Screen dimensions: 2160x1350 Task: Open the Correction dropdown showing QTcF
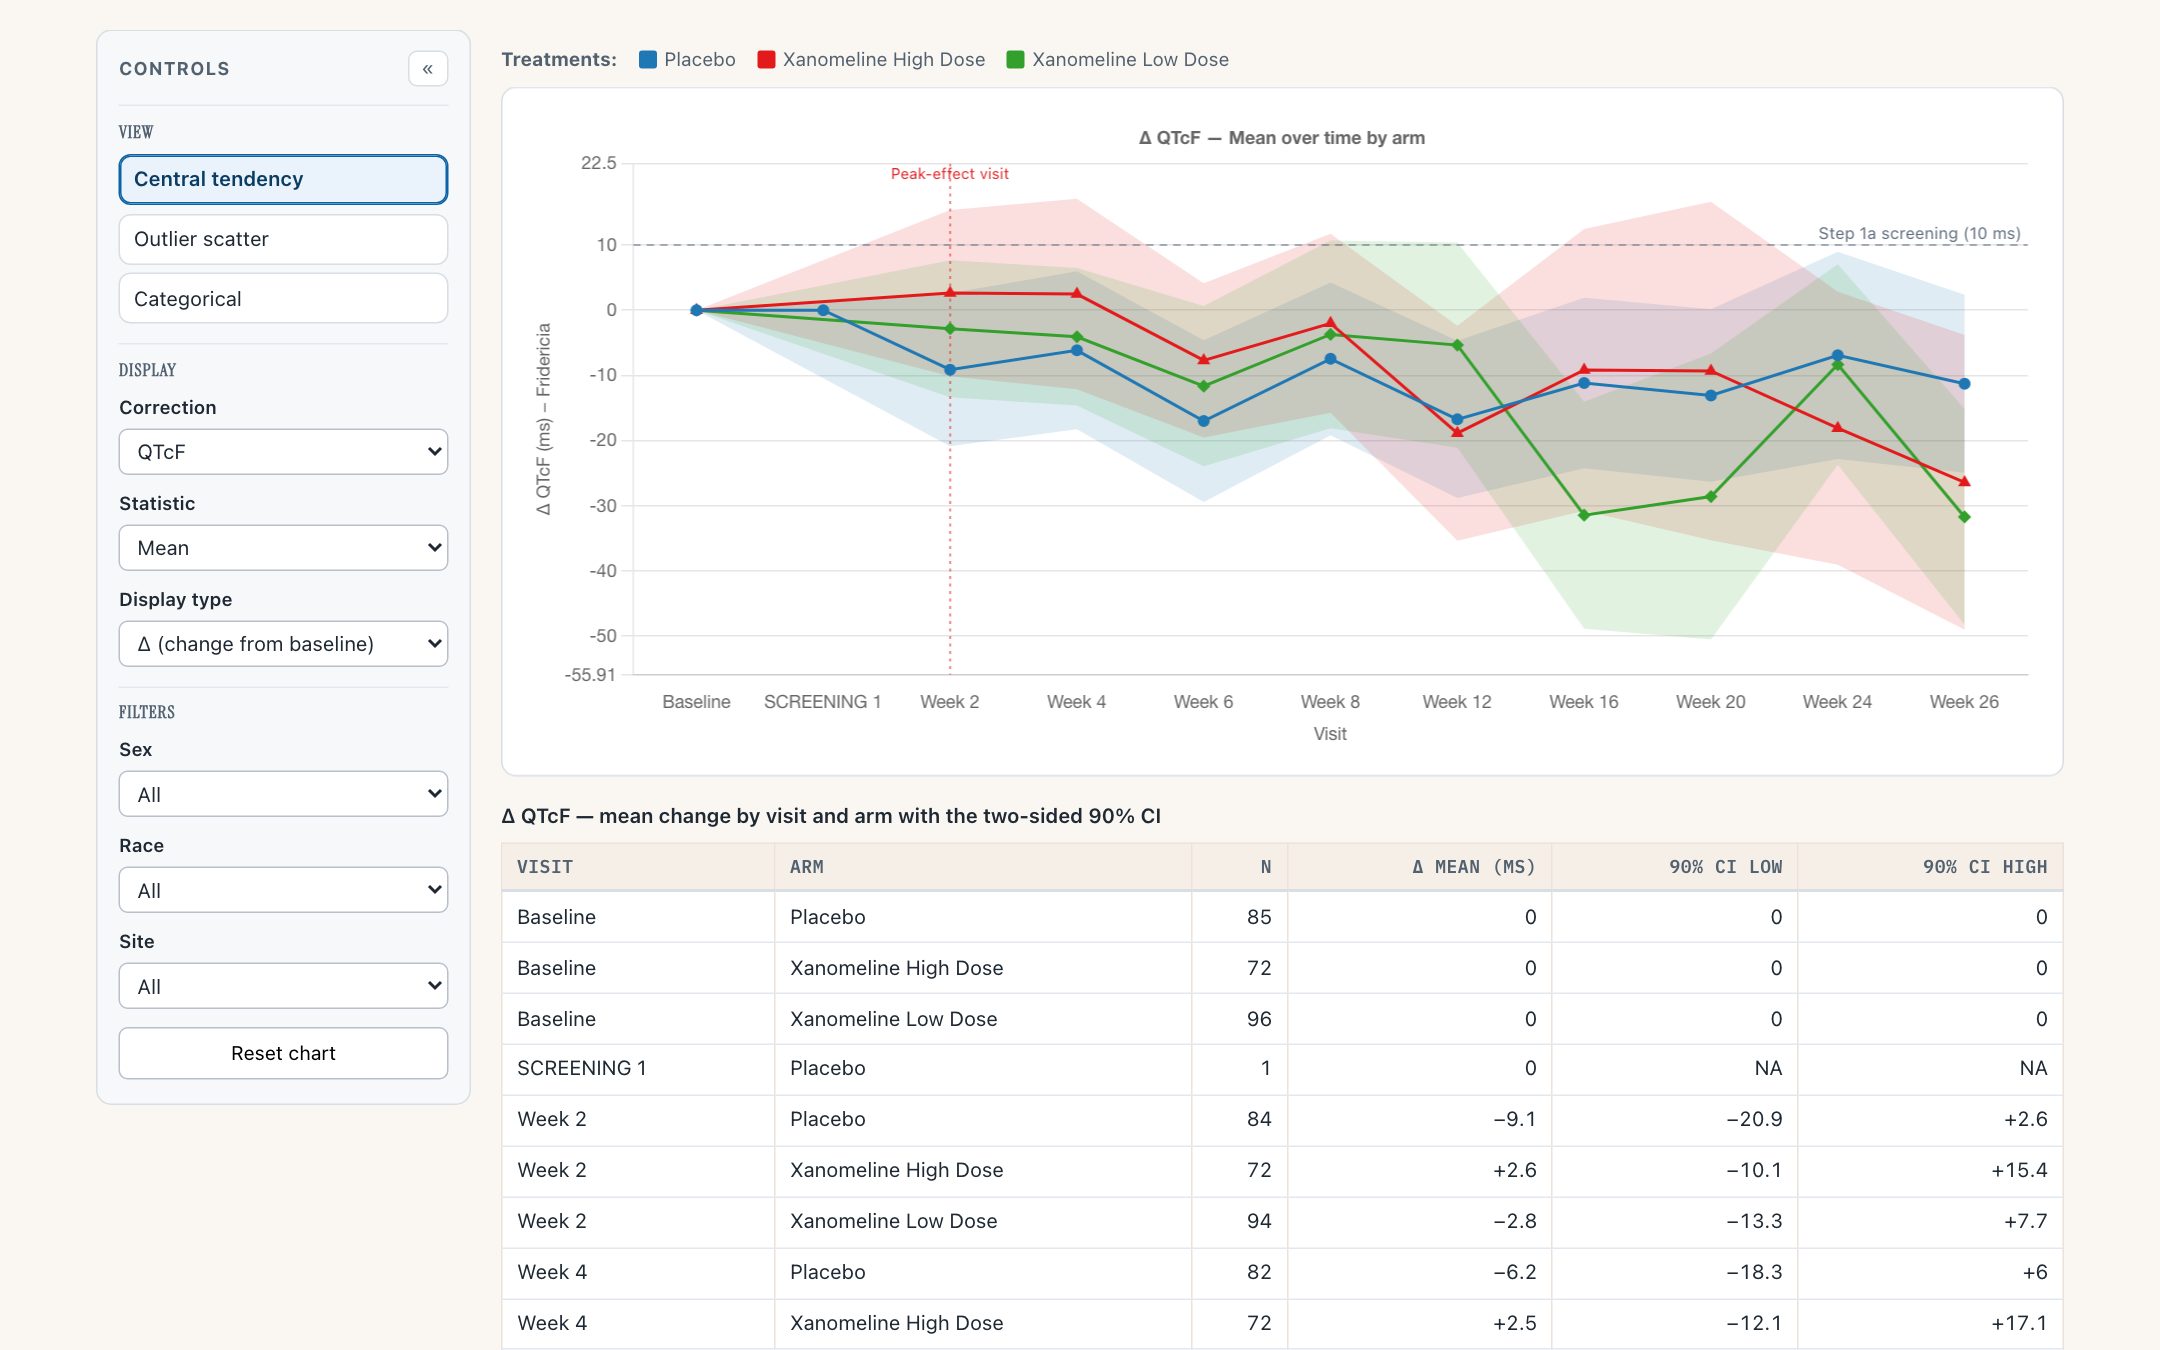tap(283, 452)
